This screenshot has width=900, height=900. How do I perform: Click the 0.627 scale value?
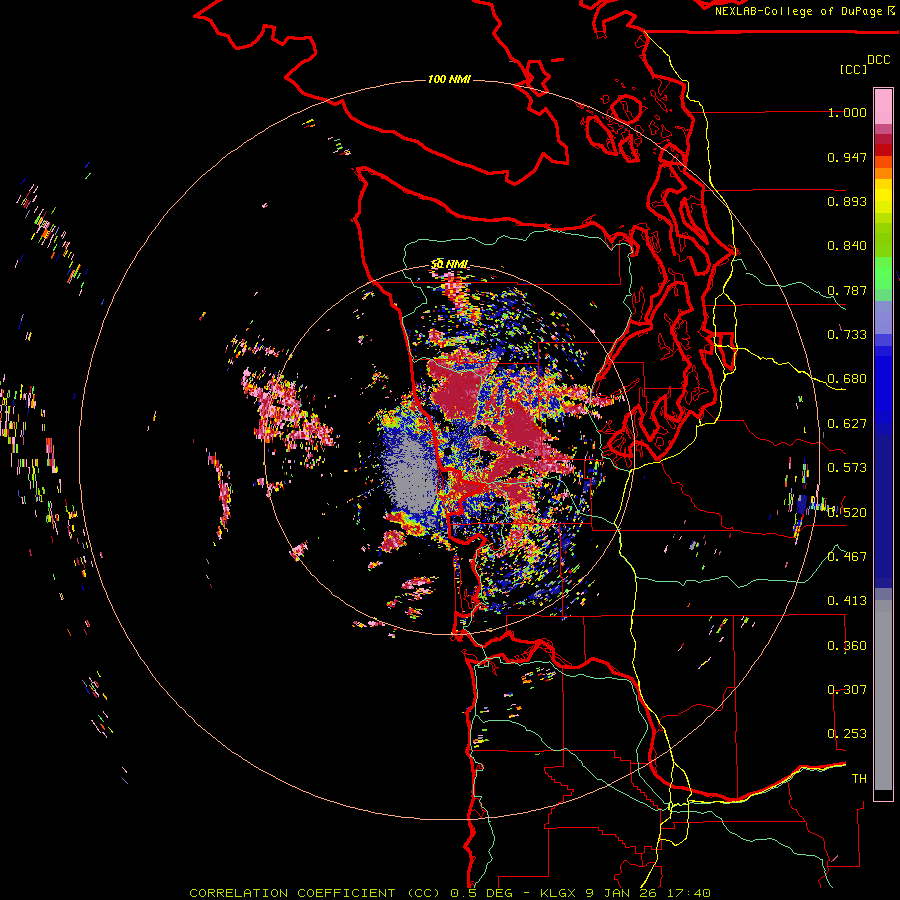coord(847,424)
